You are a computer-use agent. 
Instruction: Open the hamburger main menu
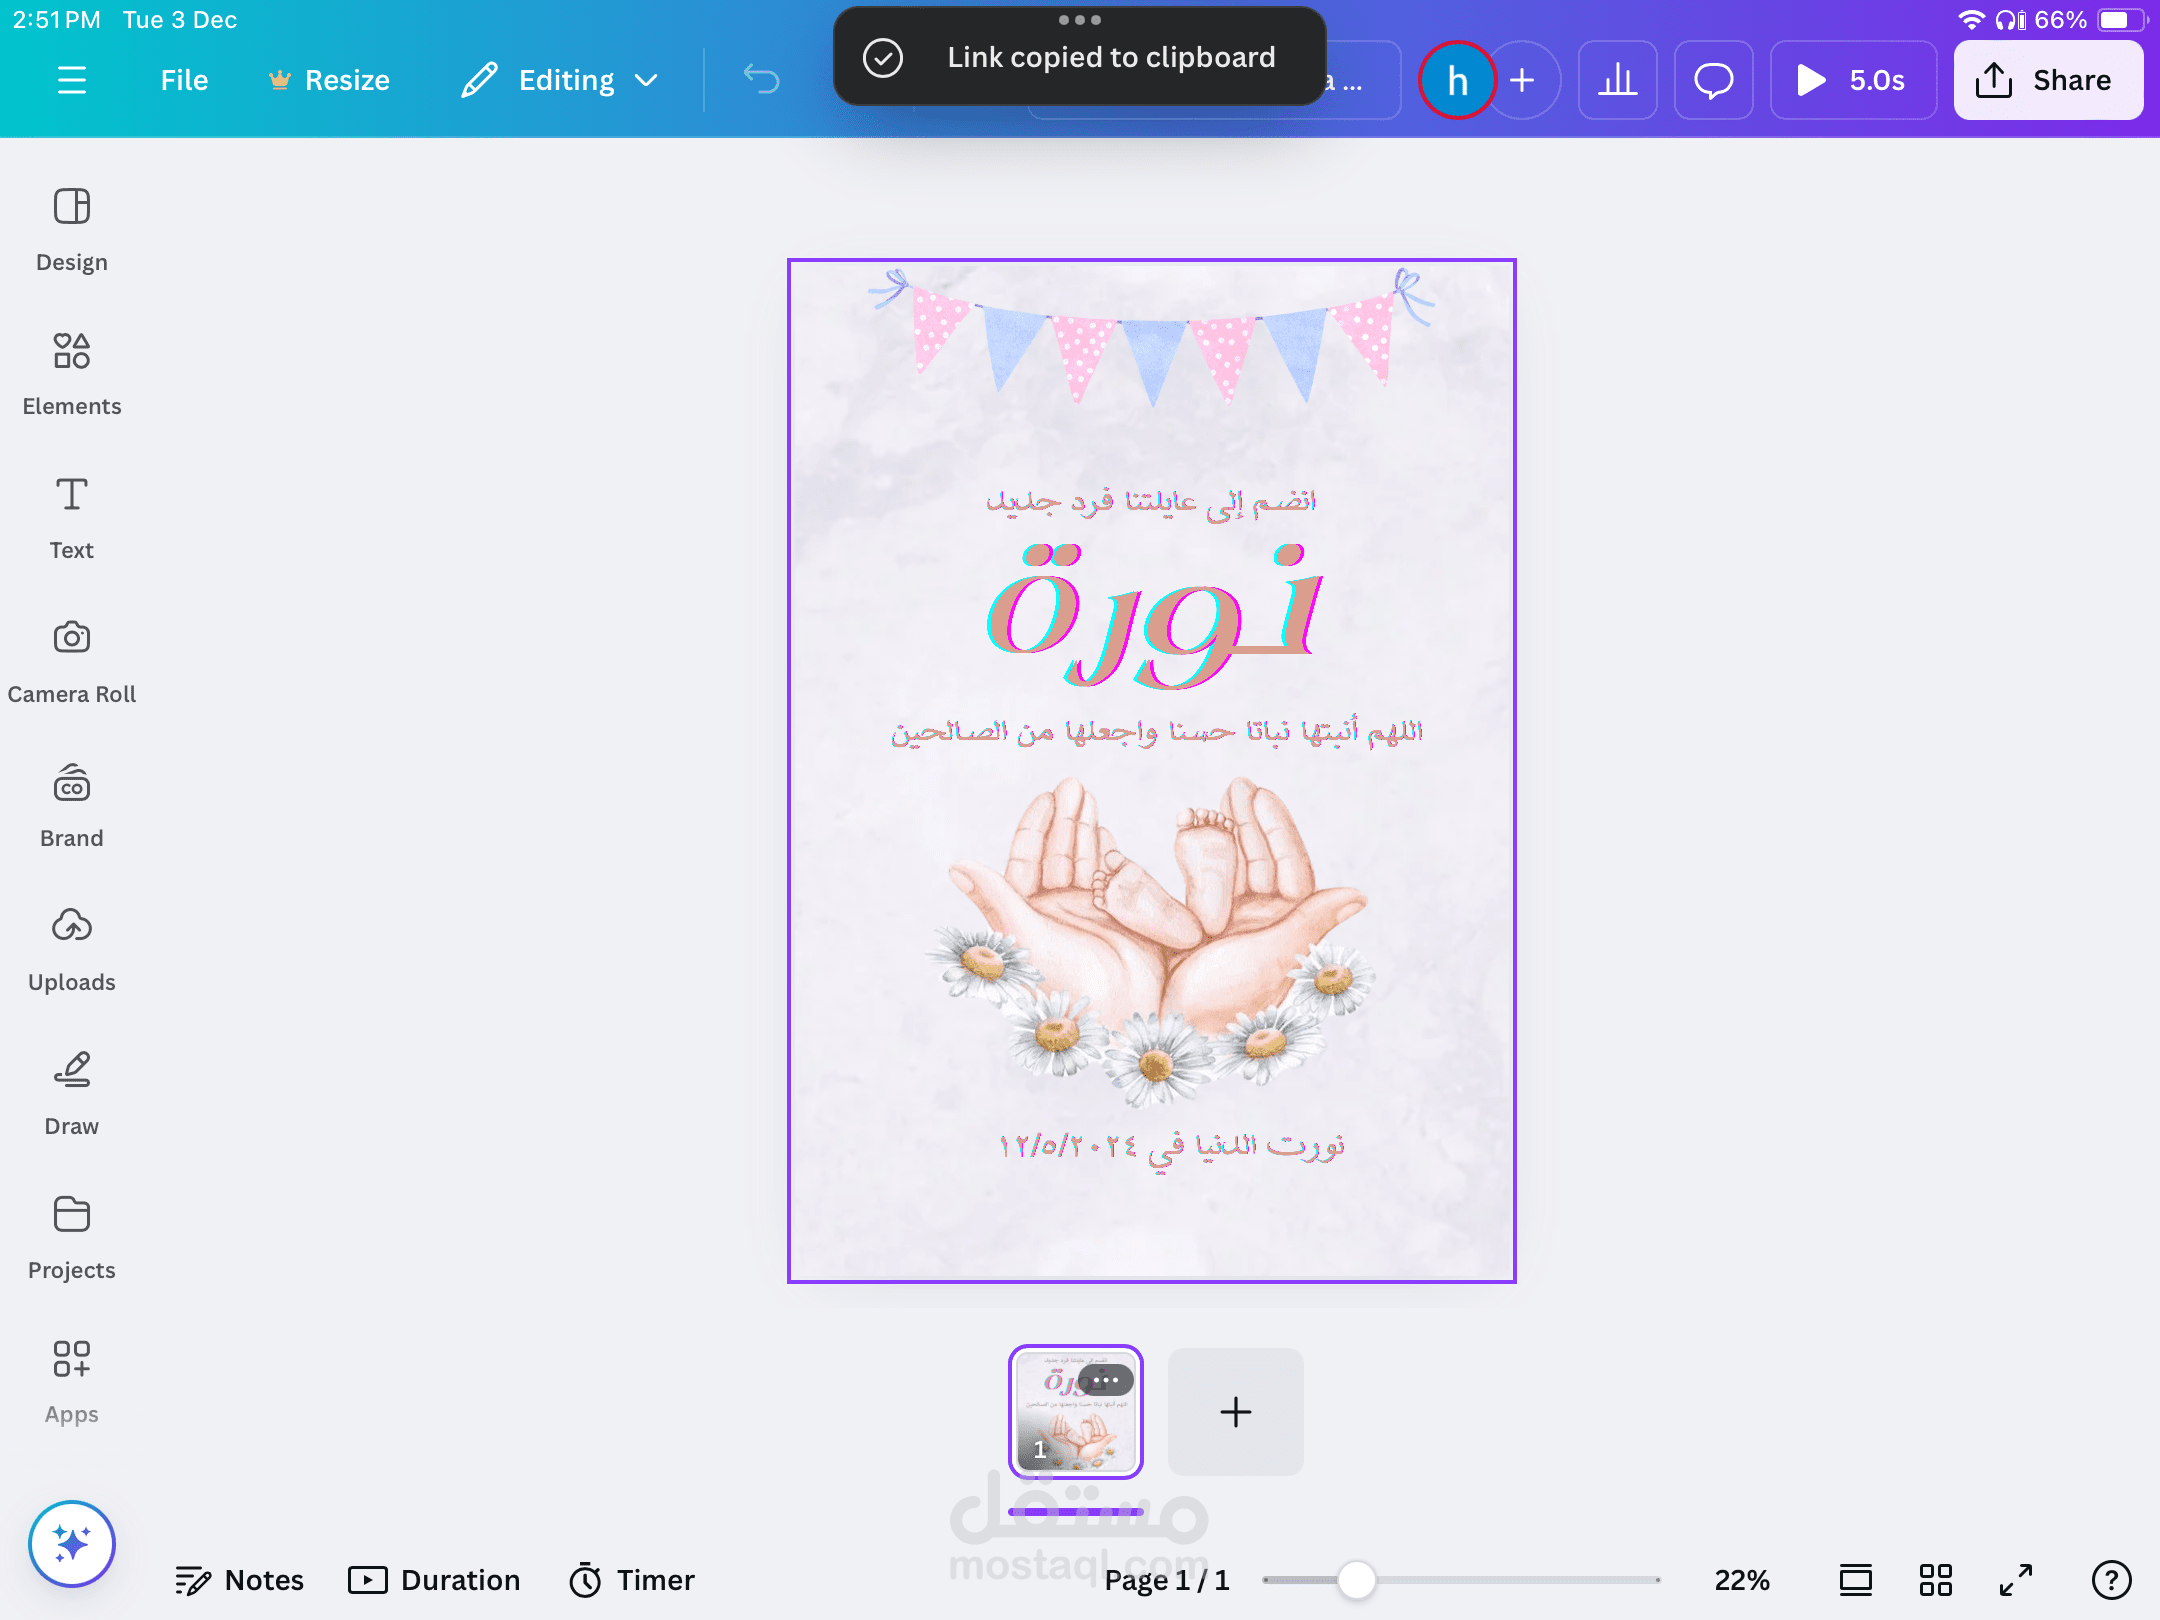71,80
